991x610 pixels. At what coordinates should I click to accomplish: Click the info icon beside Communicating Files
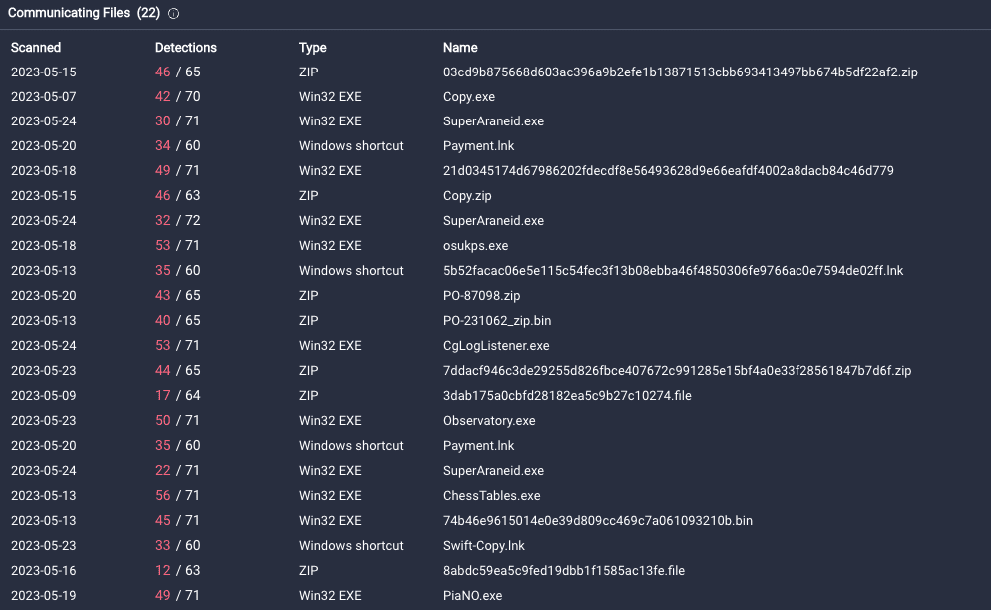tap(174, 14)
